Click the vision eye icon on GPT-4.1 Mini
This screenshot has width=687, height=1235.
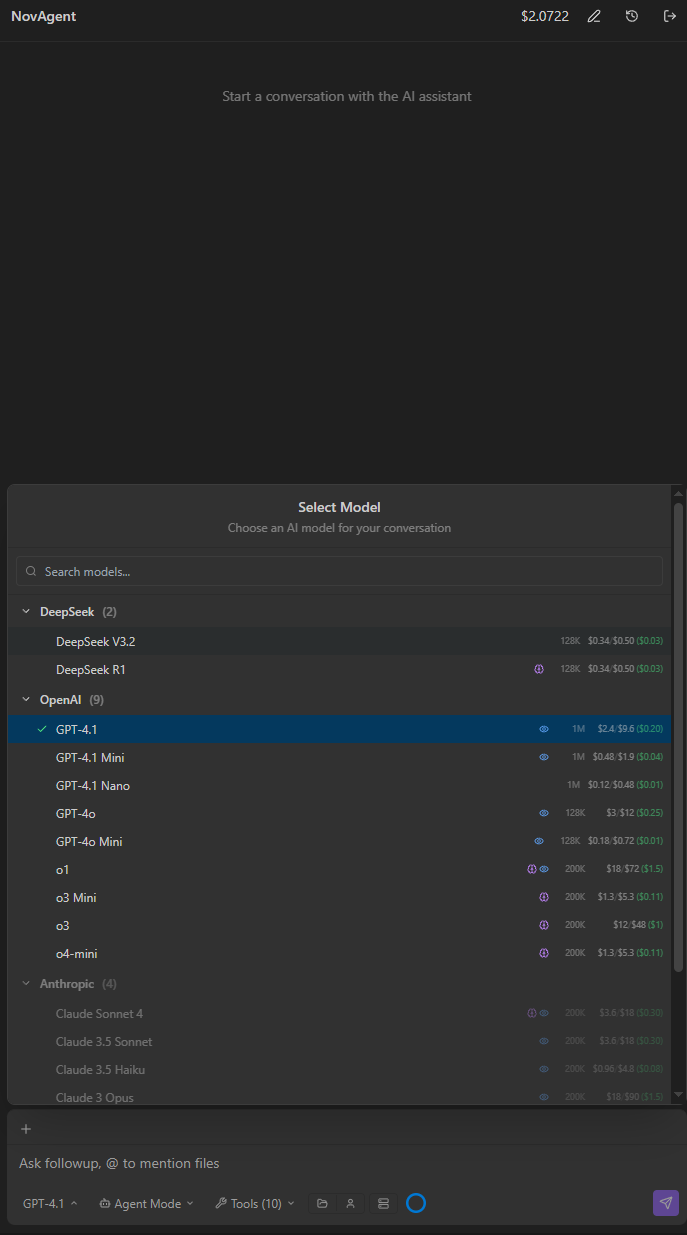[x=544, y=757]
